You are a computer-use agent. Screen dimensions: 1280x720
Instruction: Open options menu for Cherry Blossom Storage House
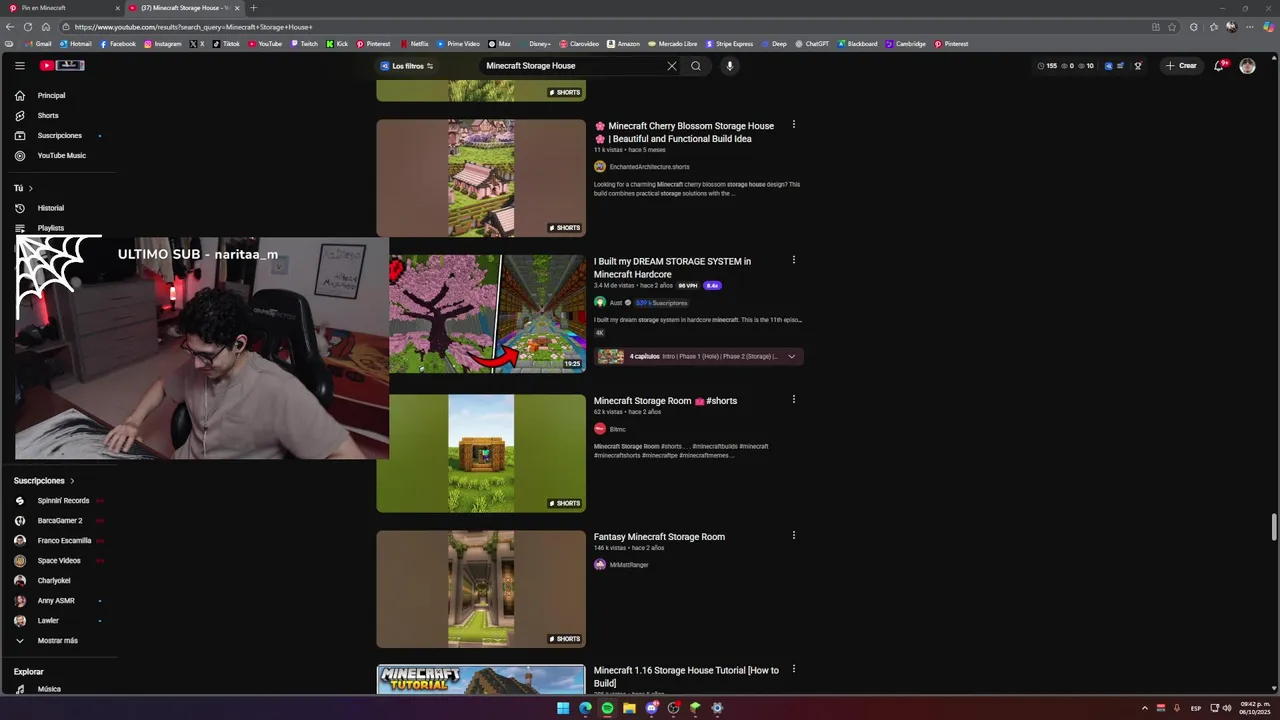pos(794,125)
